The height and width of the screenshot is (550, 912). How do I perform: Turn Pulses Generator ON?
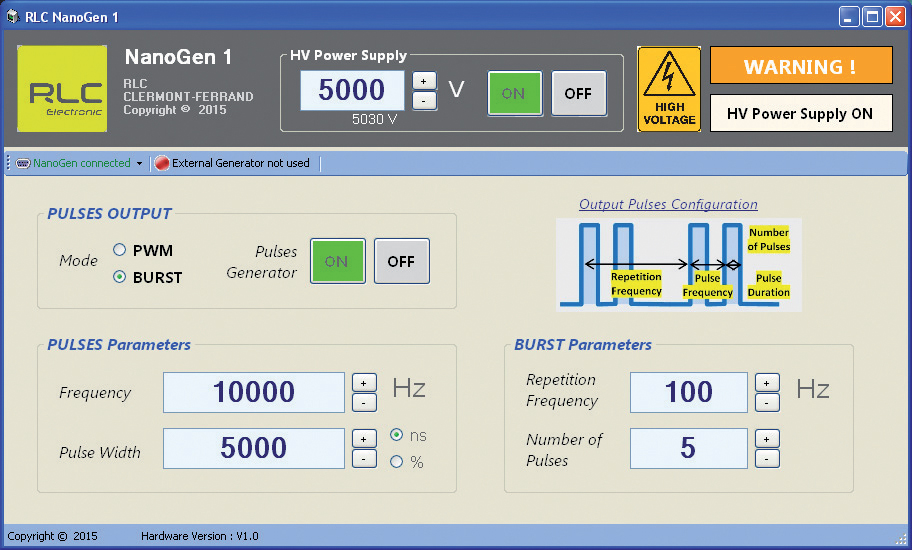tap(338, 261)
